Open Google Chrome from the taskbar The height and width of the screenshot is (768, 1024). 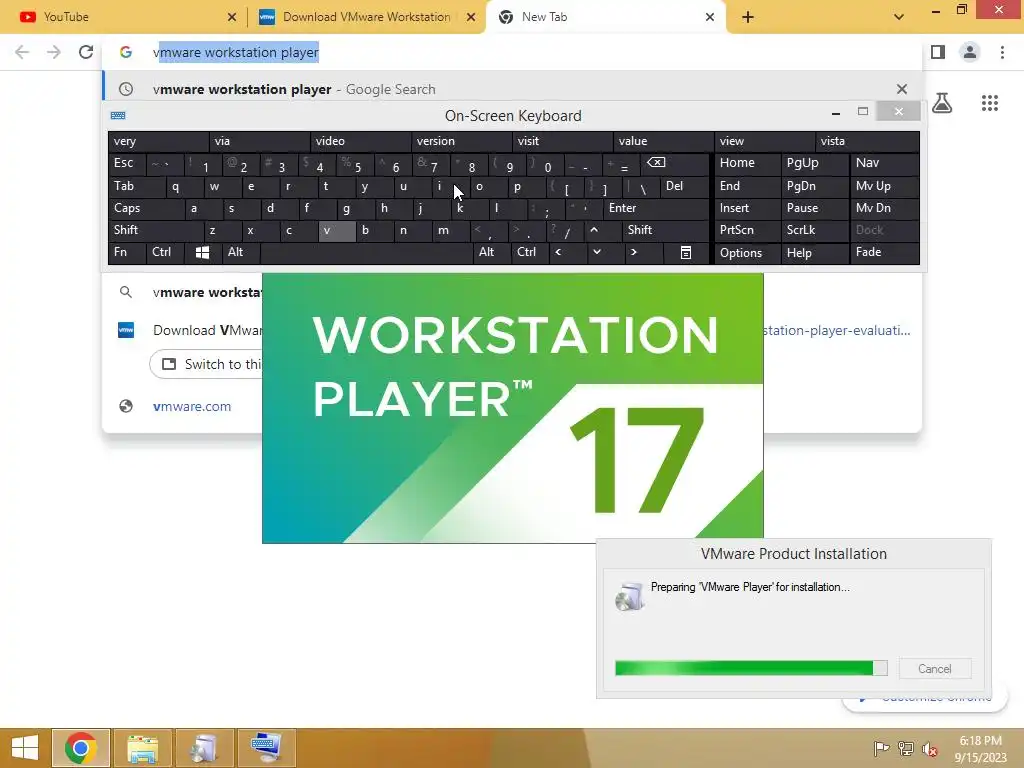pos(81,748)
